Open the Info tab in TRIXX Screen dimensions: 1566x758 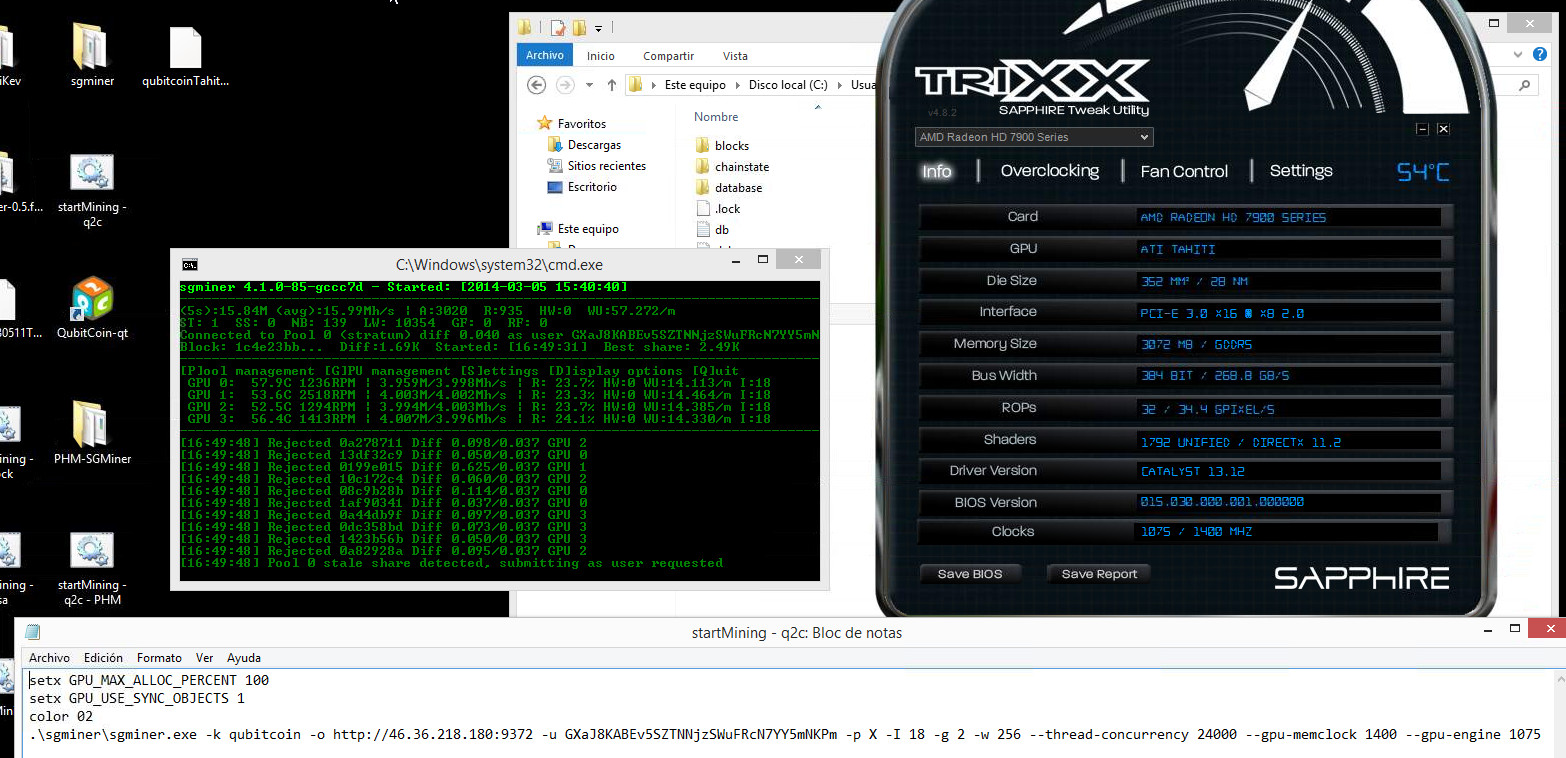pyautogui.click(x=936, y=171)
